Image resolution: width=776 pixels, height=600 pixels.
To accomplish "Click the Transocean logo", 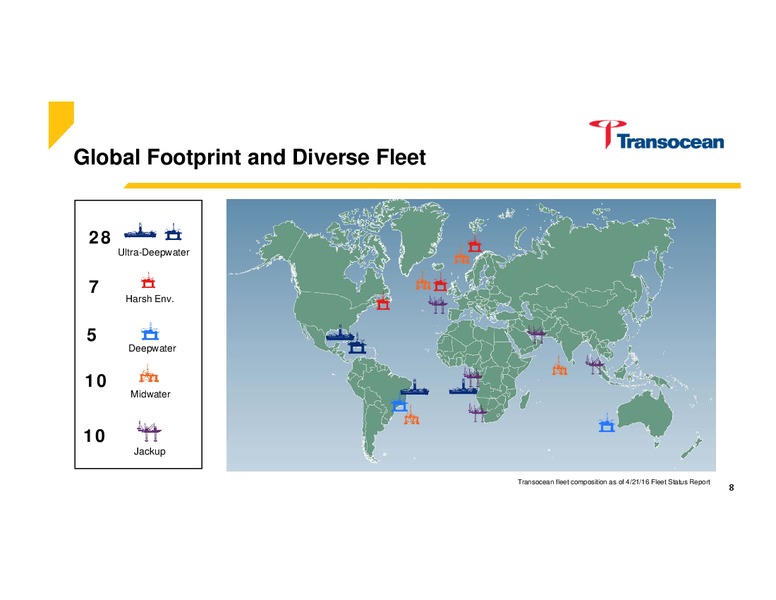I will [656, 134].
